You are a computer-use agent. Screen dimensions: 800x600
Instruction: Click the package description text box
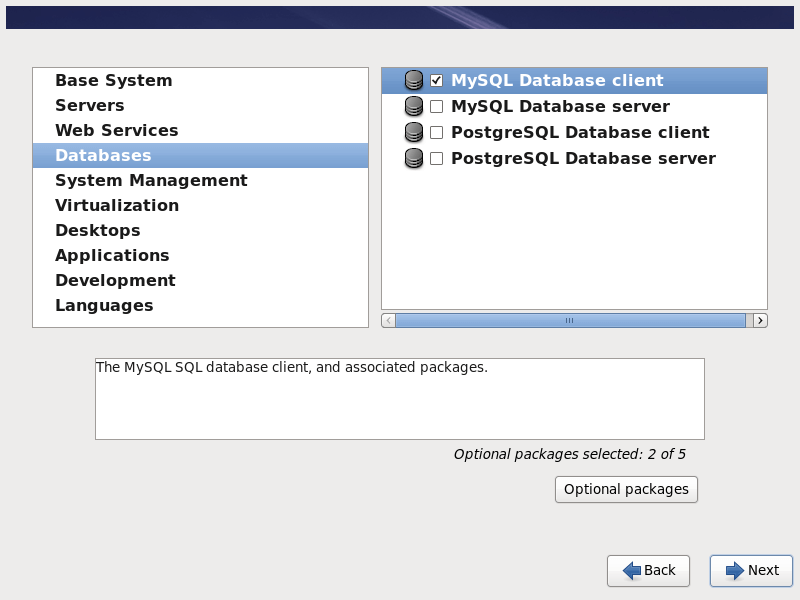click(x=399, y=399)
